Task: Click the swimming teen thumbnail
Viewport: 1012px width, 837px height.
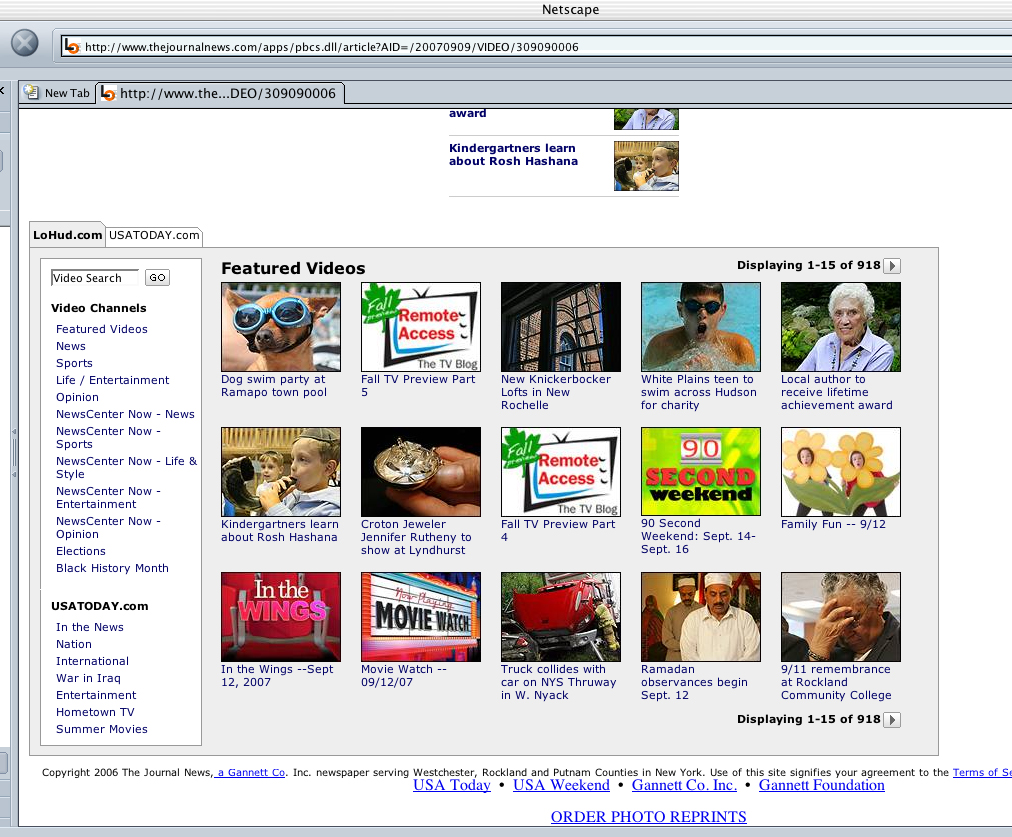Action: click(701, 327)
